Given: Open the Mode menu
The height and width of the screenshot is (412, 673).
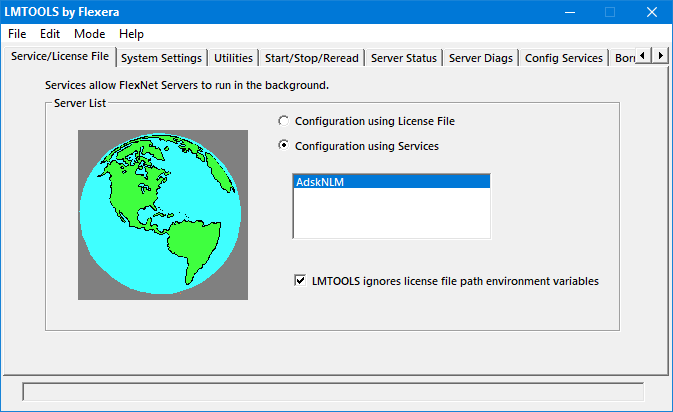Looking at the screenshot, I should pos(89,34).
